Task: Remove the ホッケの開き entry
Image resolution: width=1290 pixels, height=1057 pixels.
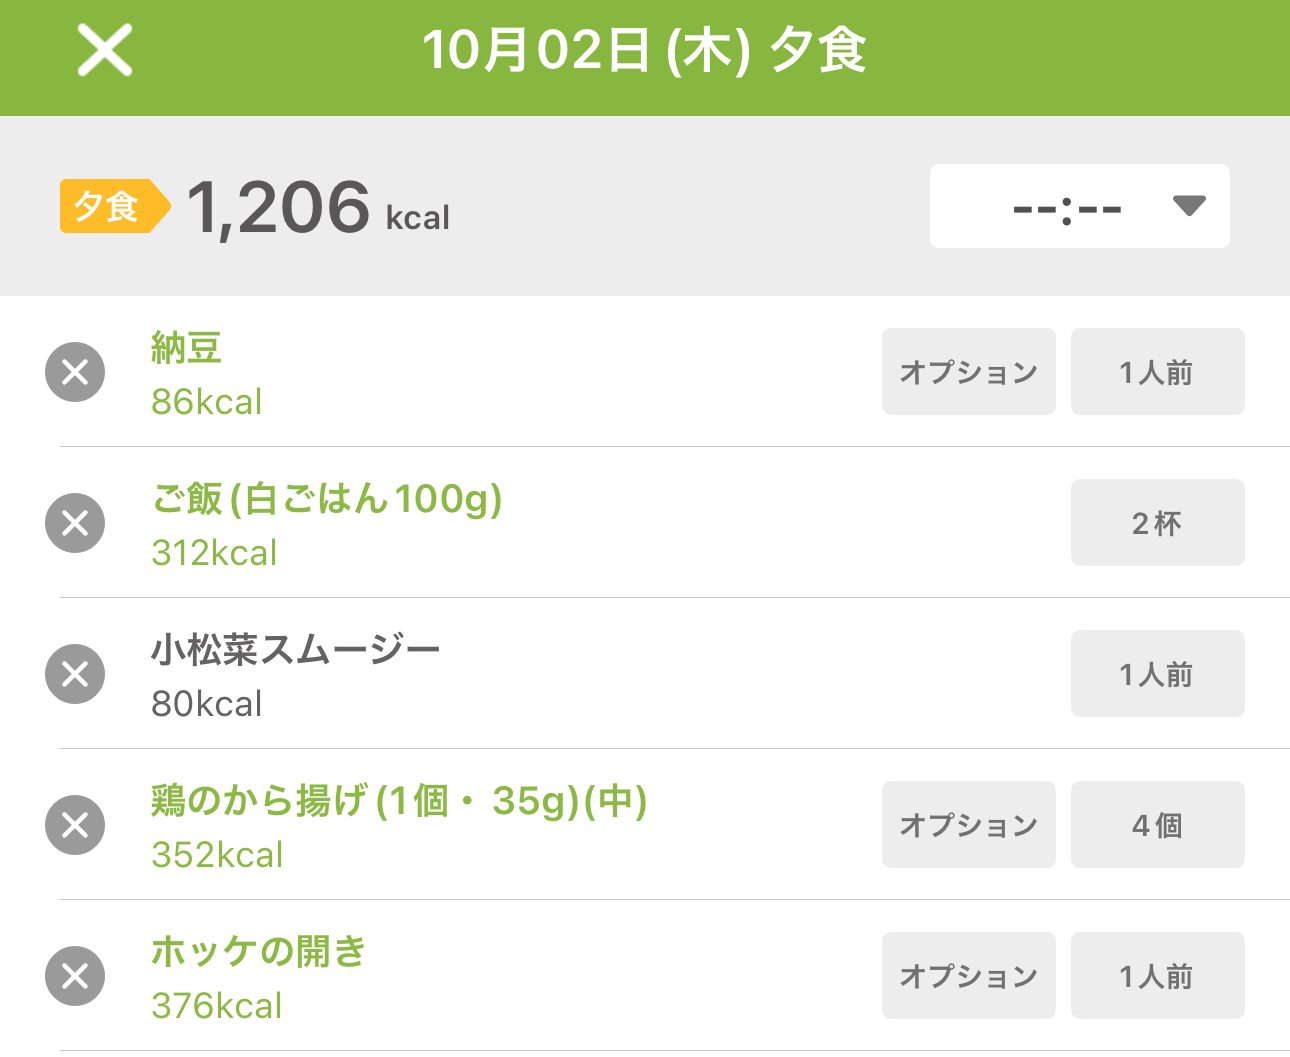Action: click(75, 976)
